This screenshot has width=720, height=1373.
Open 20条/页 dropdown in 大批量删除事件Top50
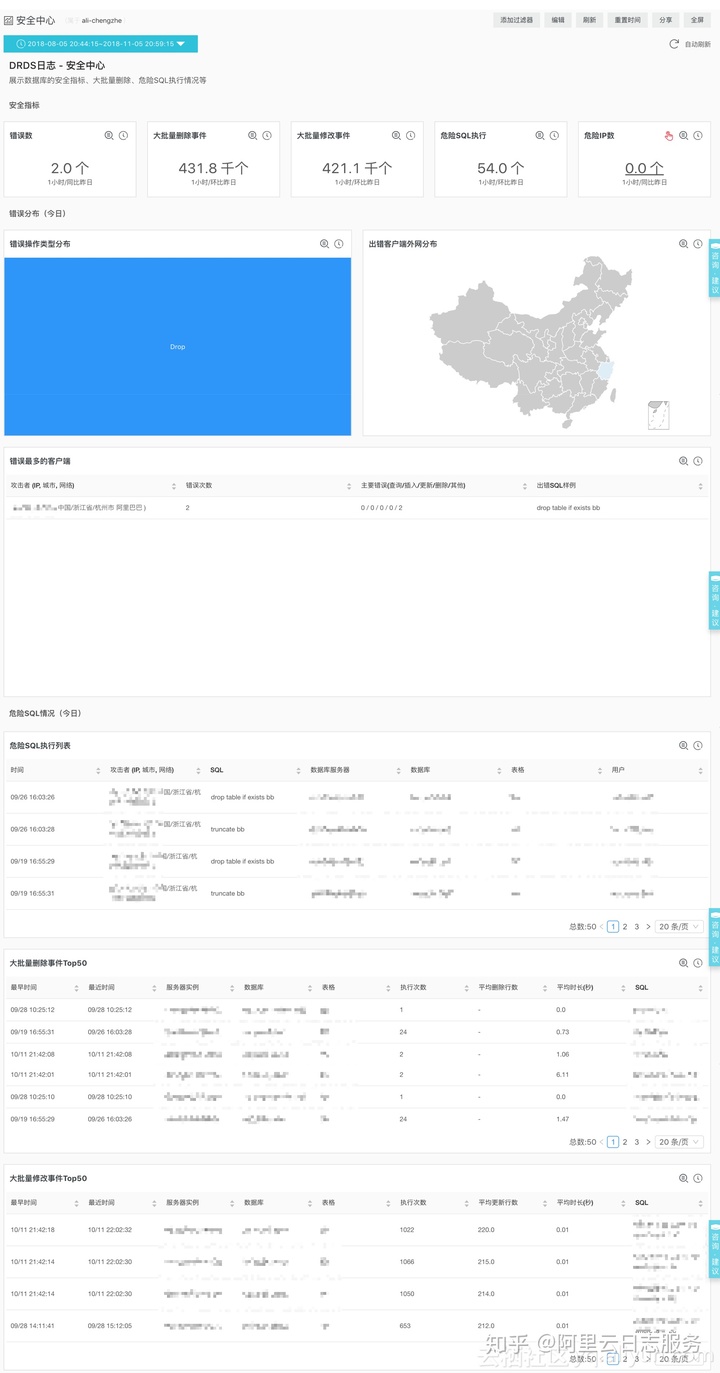pos(679,1142)
